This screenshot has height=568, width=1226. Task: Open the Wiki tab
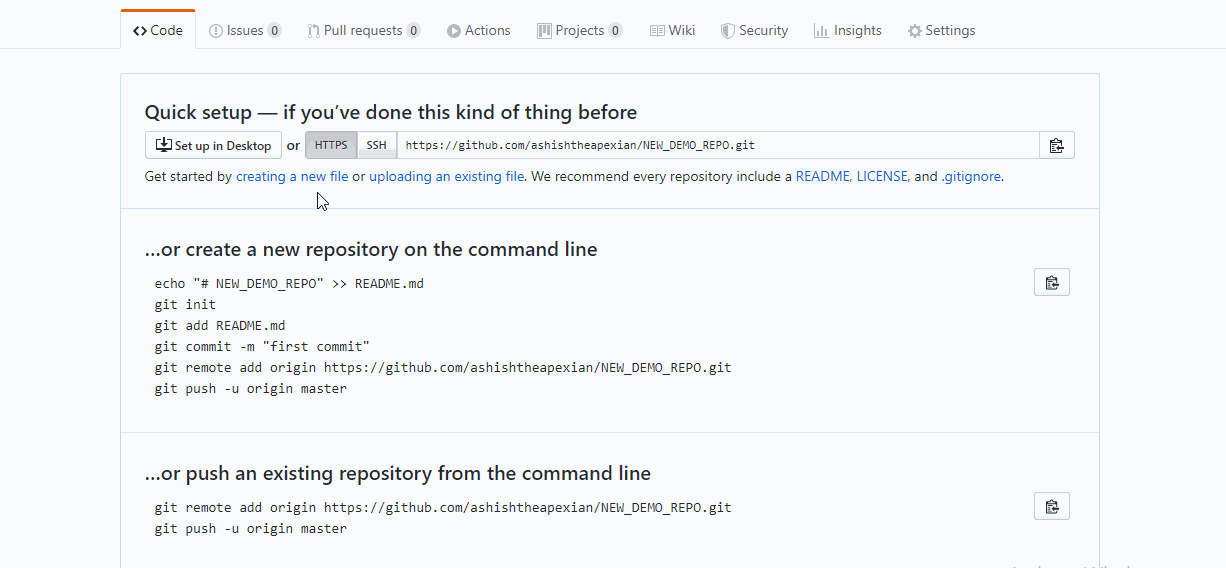click(x=672, y=30)
